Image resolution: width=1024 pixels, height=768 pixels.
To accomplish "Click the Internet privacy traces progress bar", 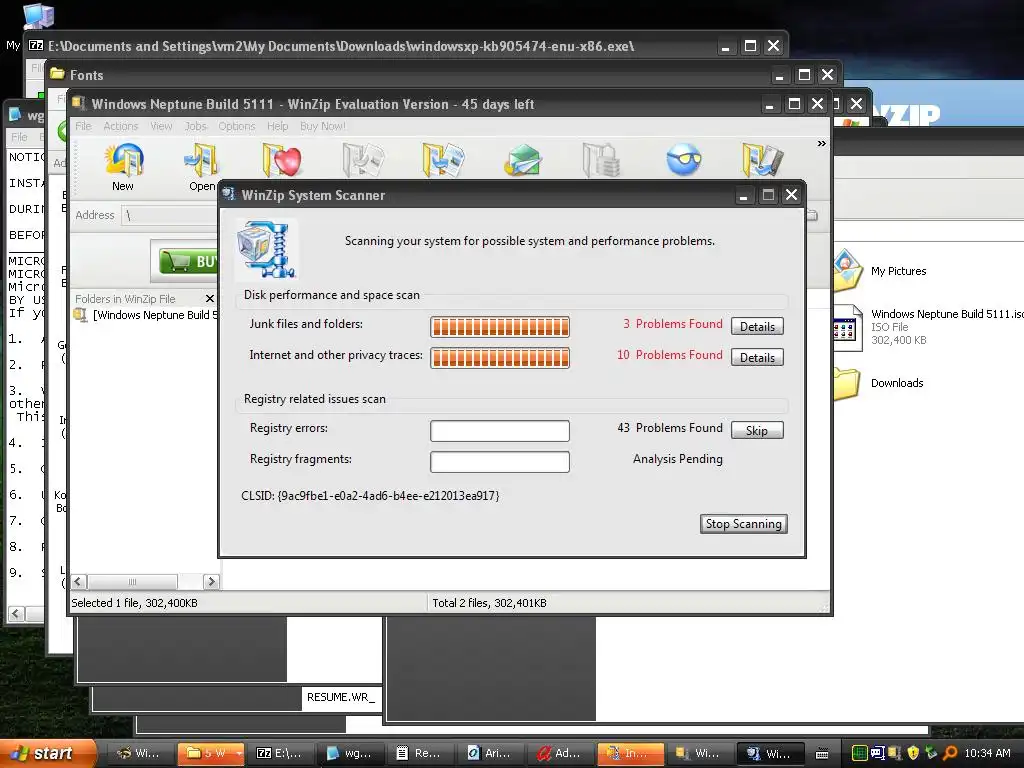I will point(500,357).
